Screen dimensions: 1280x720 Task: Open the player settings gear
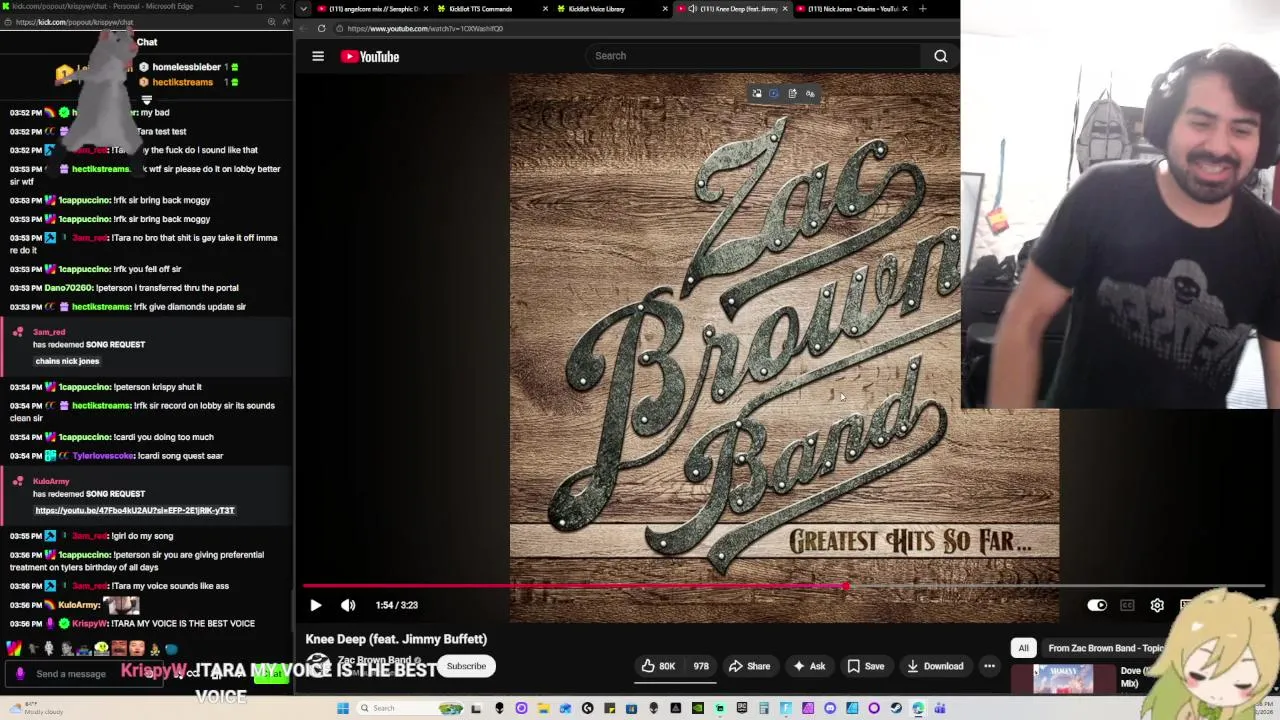[x=1157, y=605]
